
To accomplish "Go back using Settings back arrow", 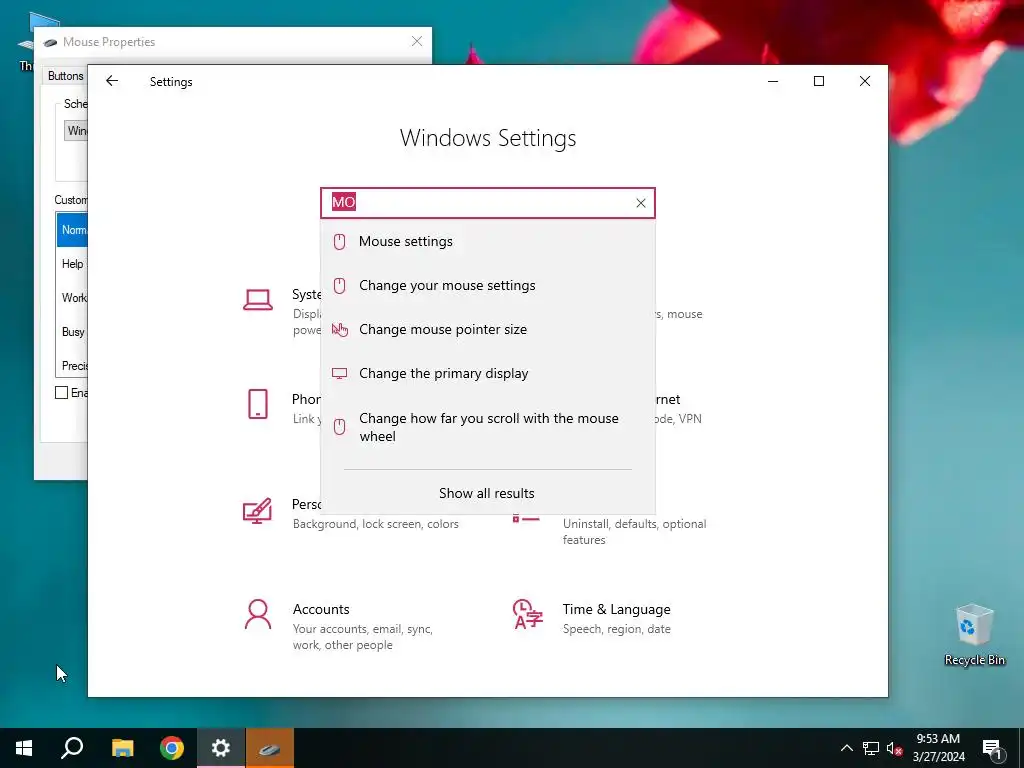I will (112, 81).
